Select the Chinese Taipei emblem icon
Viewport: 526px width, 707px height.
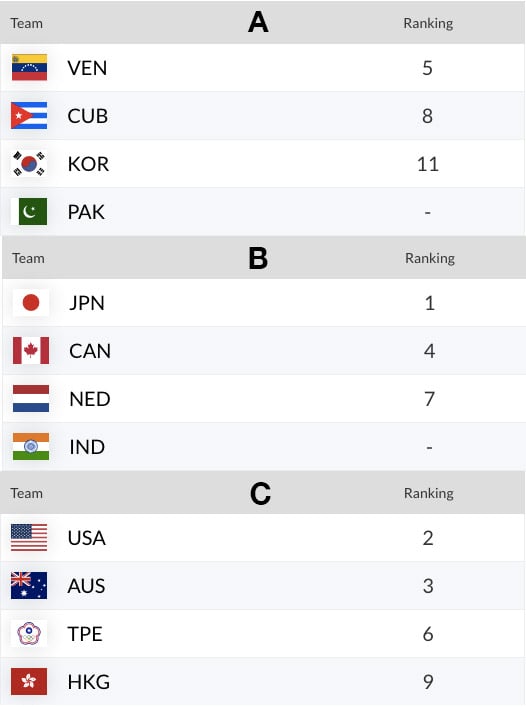[x=29, y=634]
